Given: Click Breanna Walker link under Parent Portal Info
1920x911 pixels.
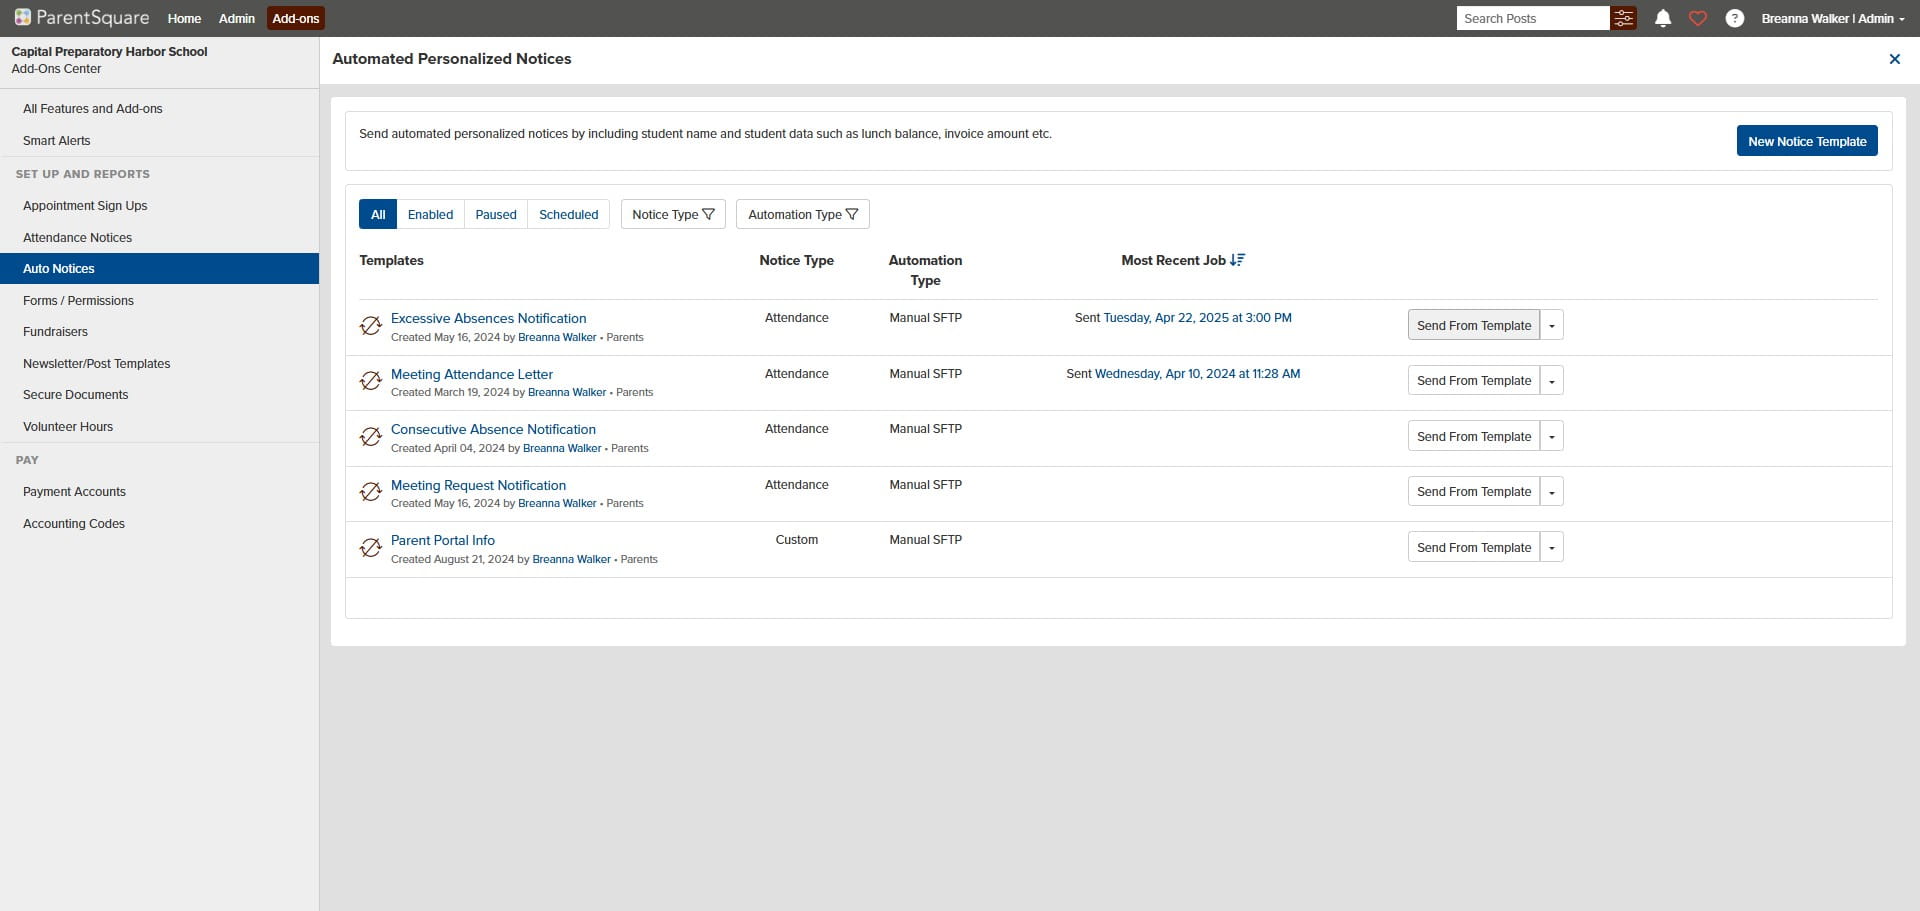Looking at the screenshot, I should [x=571, y=559].
